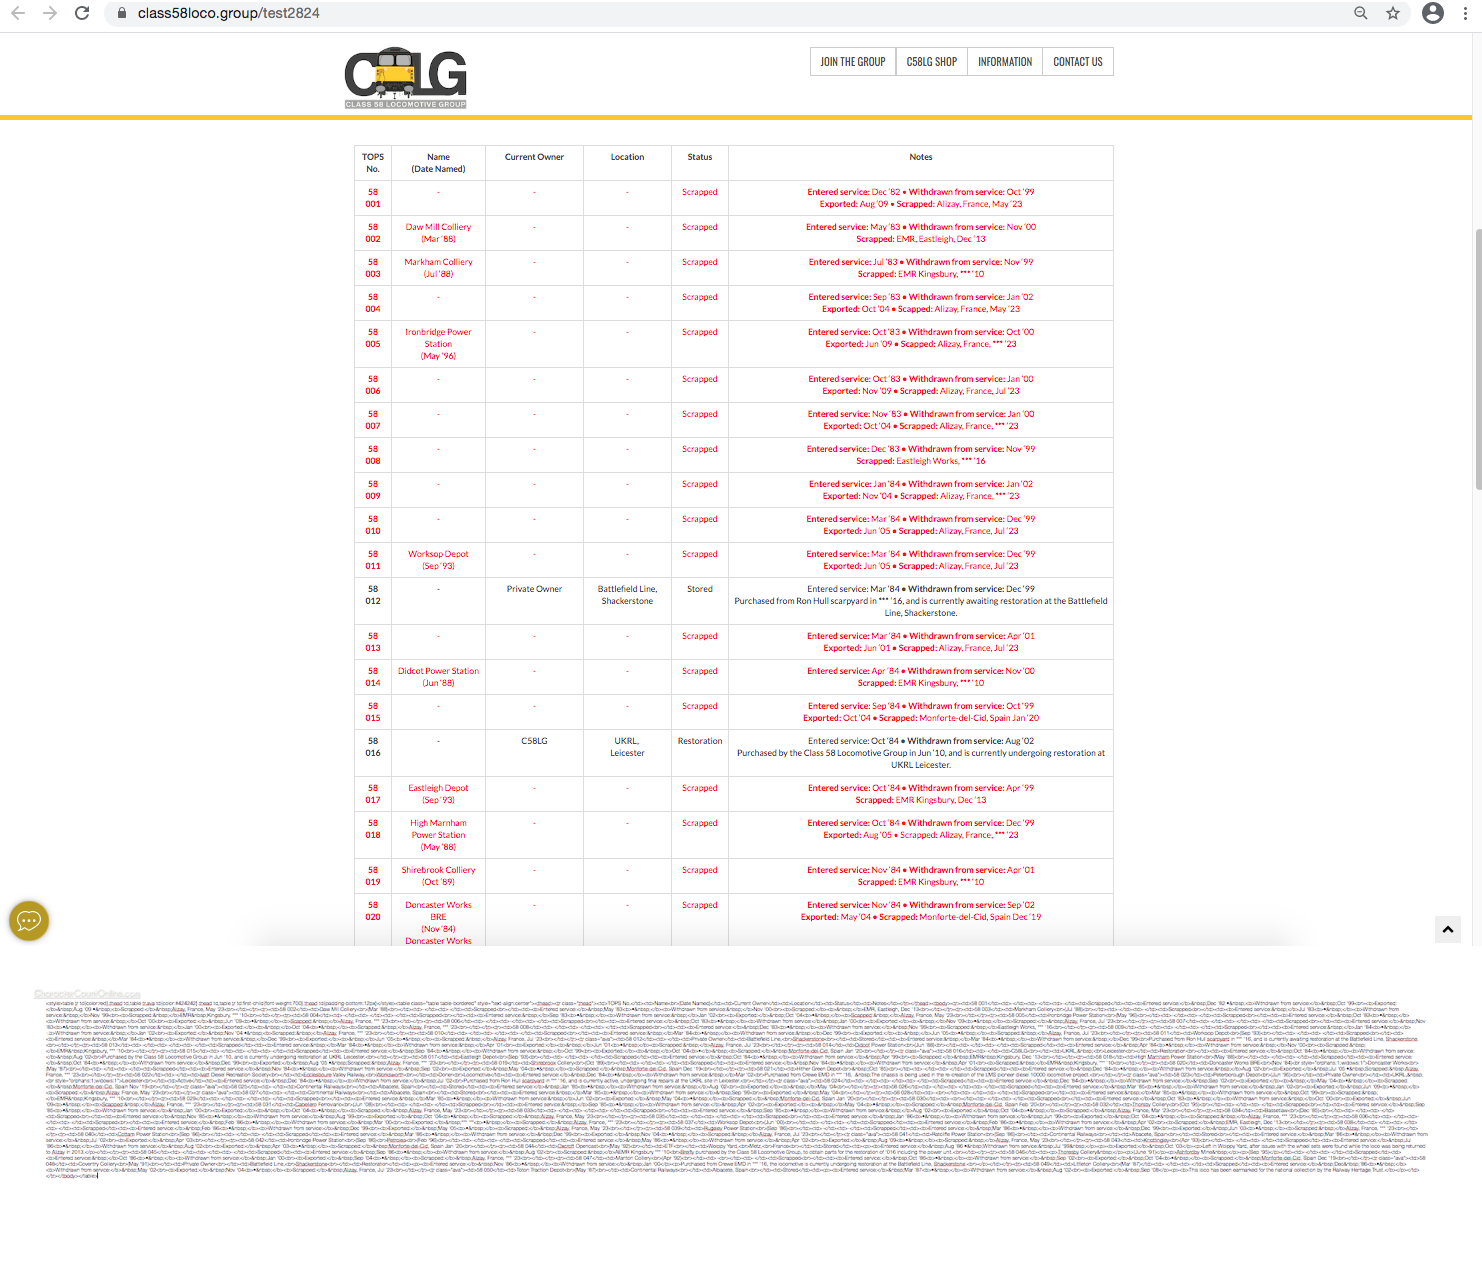This screenshot has height=1269, width=1482.
Task: Click the UKRL, Leicester location cell
Action: point(627,753)
